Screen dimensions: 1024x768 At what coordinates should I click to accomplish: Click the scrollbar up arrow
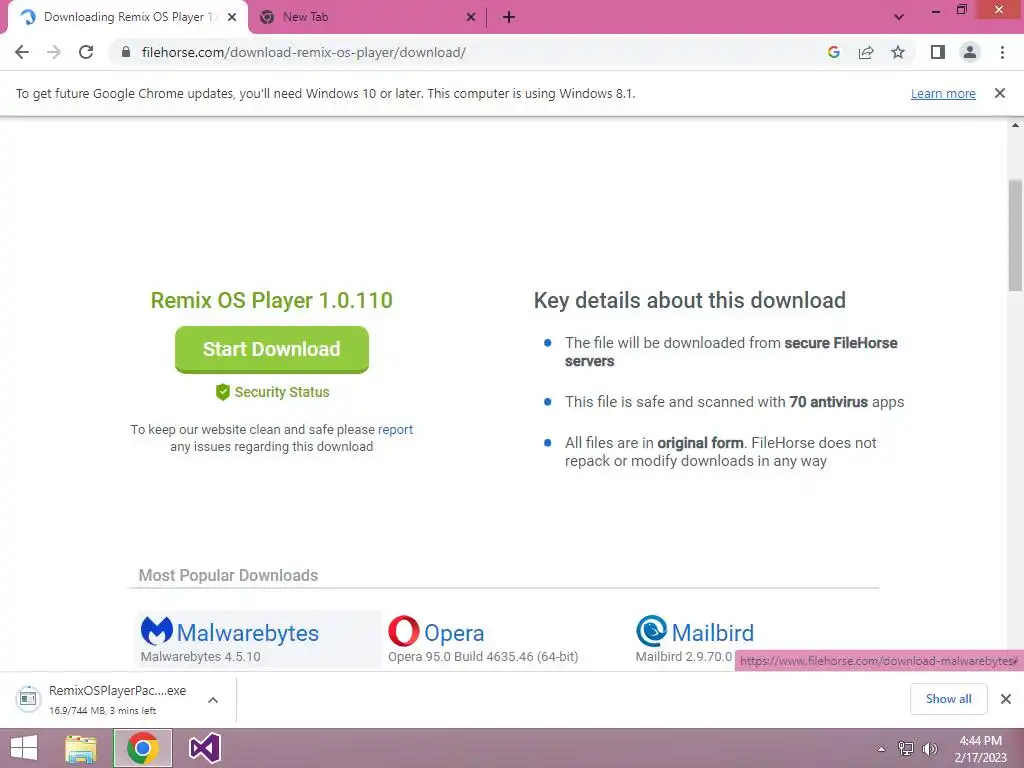[1016, 125]
